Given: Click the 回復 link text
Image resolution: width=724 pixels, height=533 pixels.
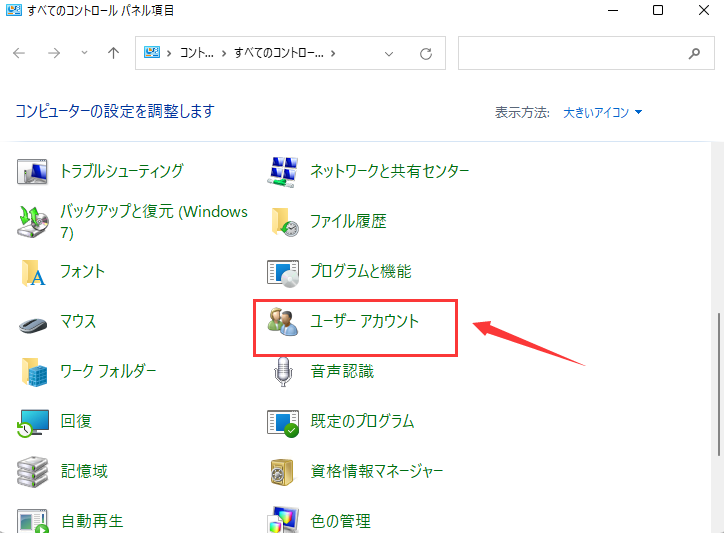Looking at the screenshot, I should [76, 421].
